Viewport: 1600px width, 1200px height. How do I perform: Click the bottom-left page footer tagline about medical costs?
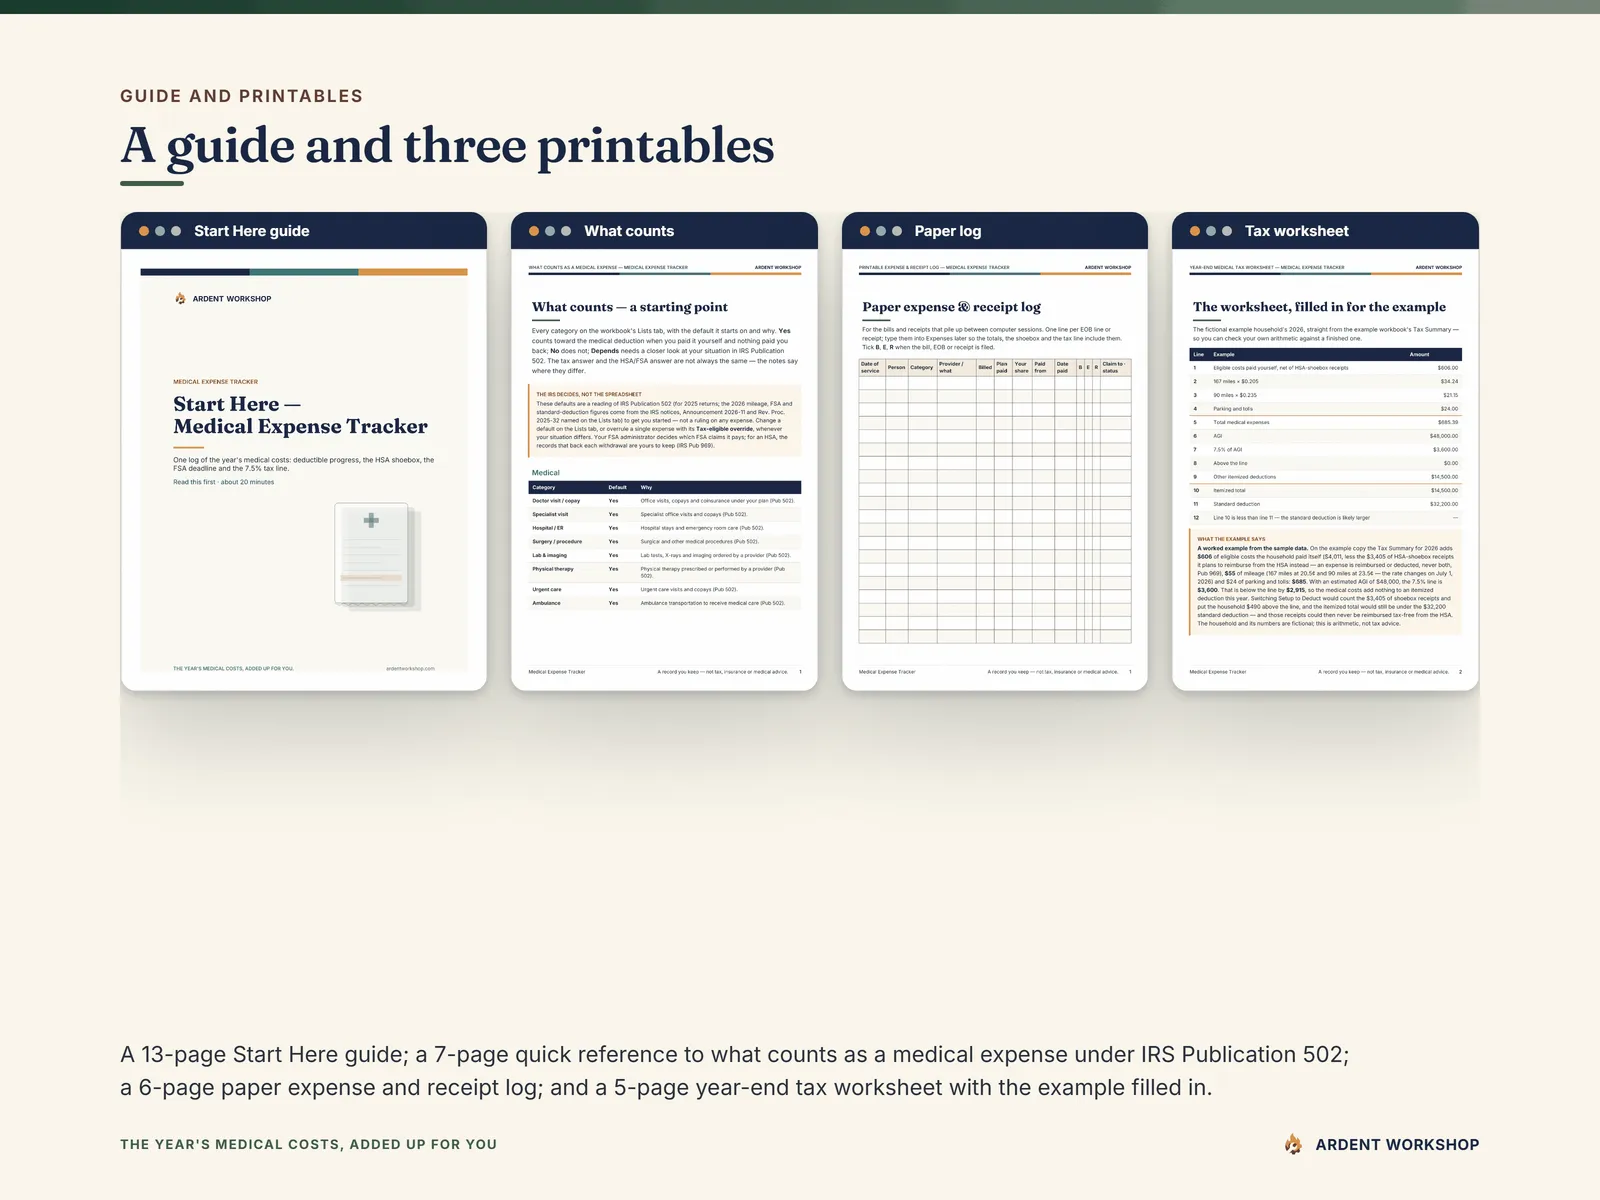pyautogui.click(x=308, y=1144)
